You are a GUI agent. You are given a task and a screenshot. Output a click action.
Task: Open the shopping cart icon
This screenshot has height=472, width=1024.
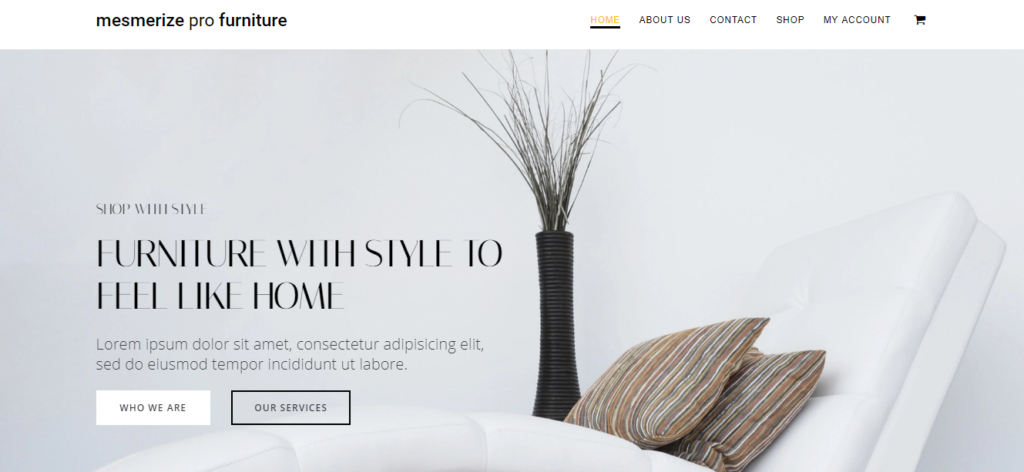[x=920, y=20]
